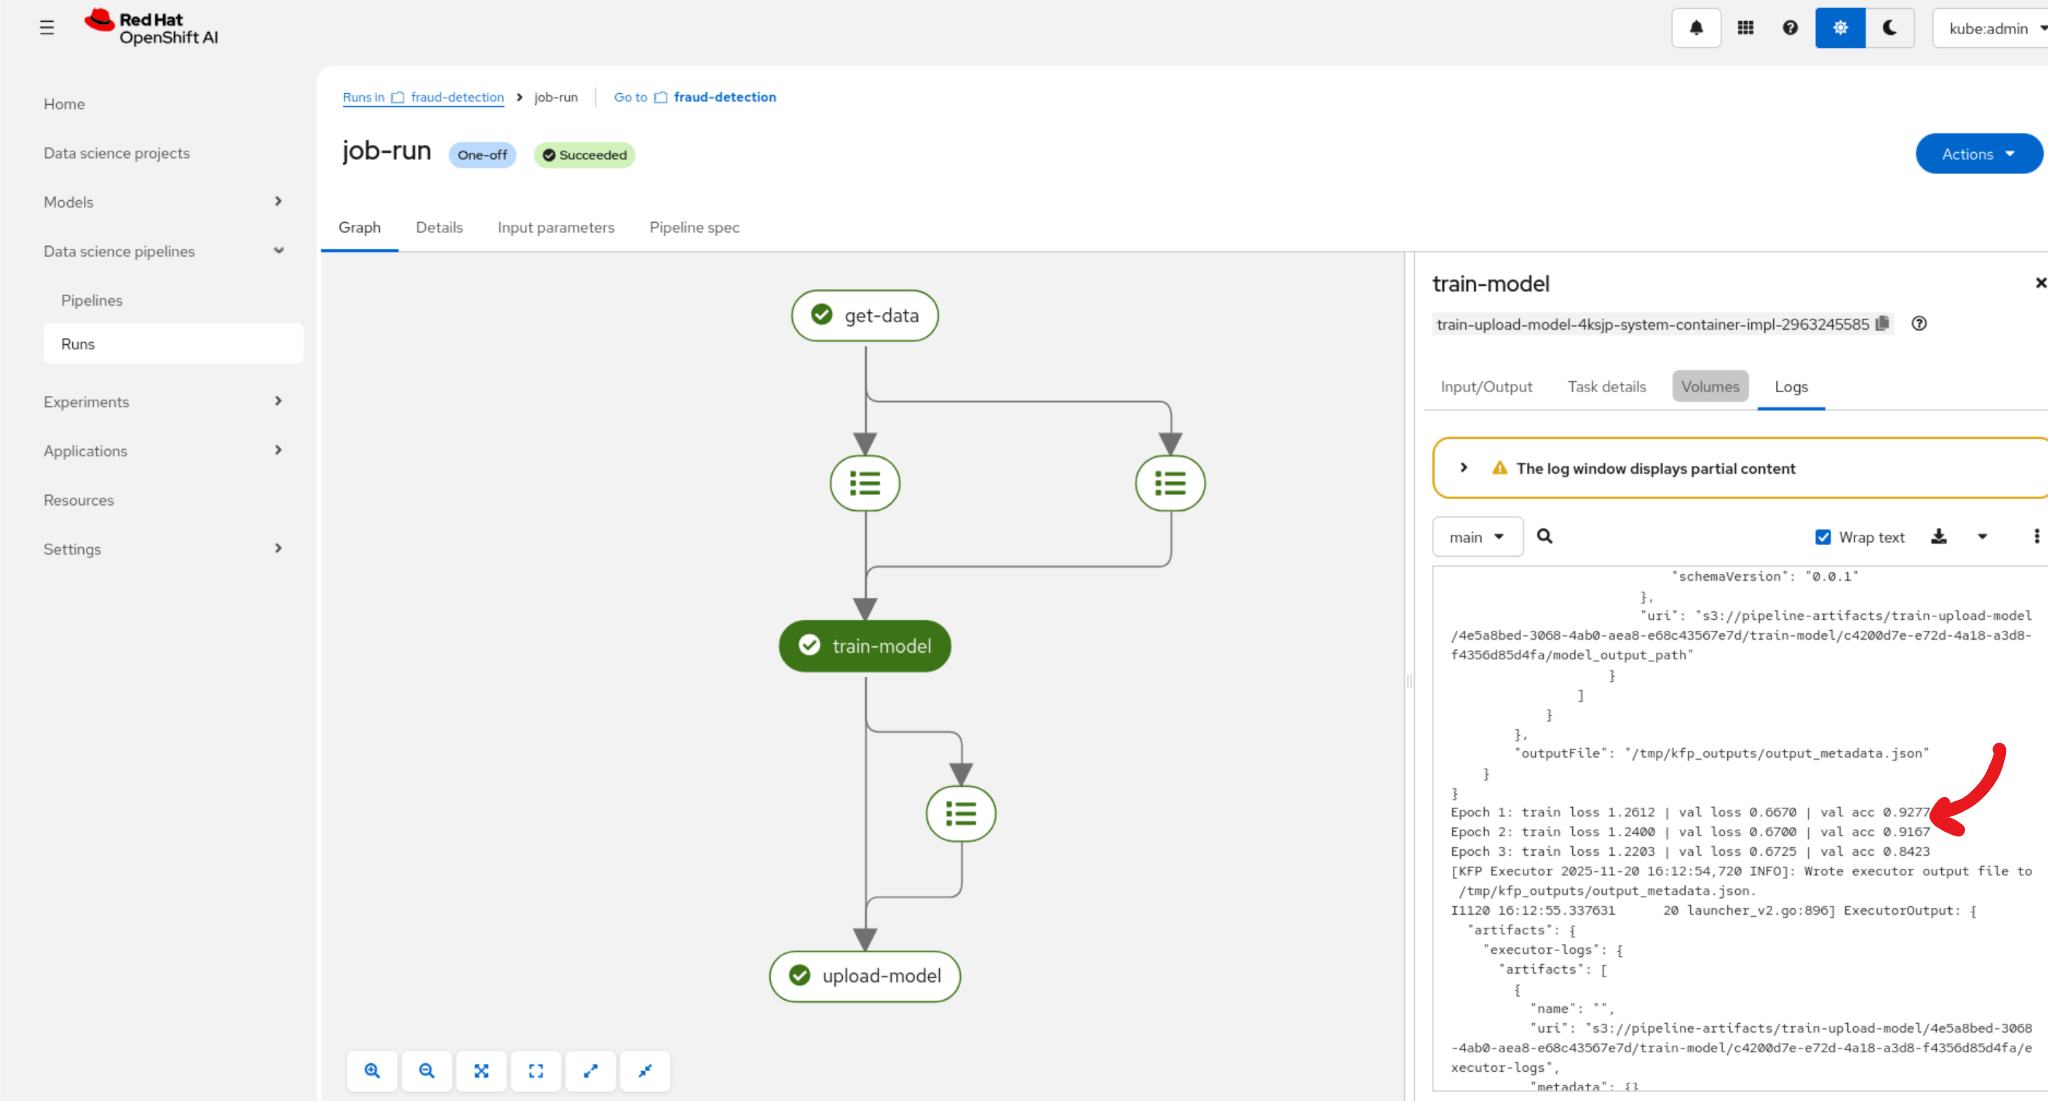Viewport: 2048px width, 1101px height.
Task: Click the notifications bell icon
Action: click(1696, 28)
